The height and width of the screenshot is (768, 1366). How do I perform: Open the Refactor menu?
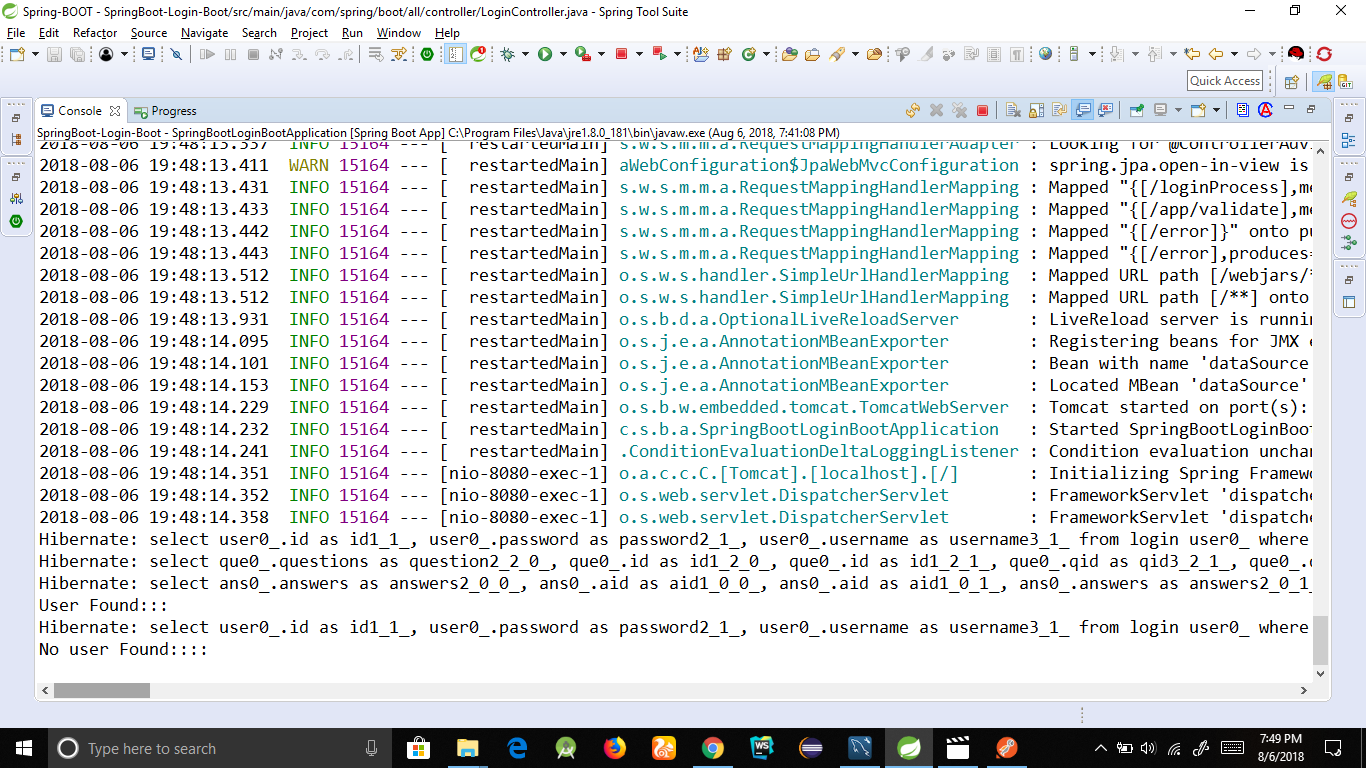(95, 32)
